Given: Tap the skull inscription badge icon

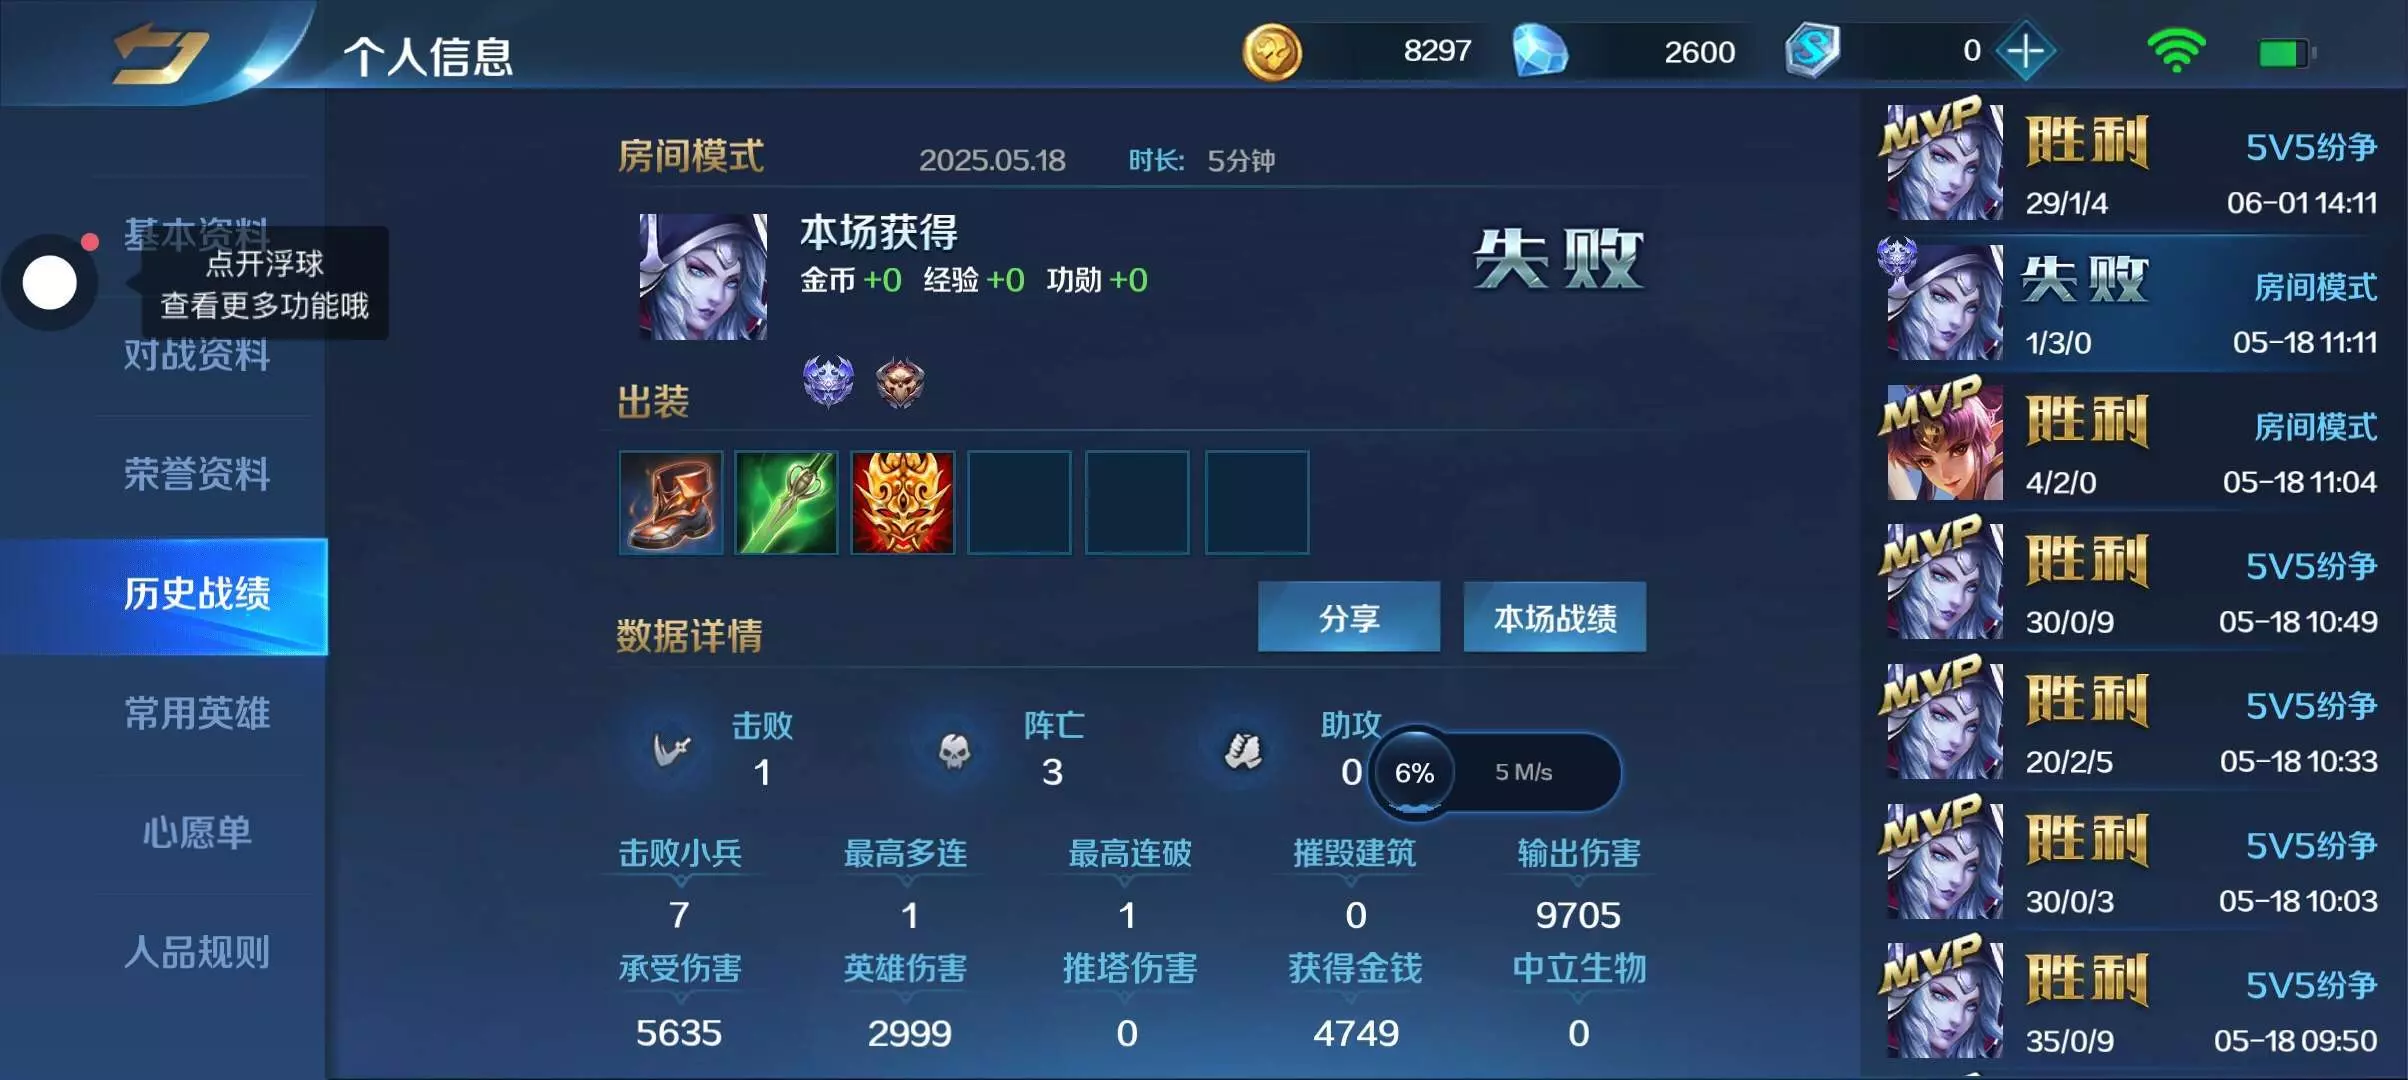Looking at the screenshot, I should click(900, 382).
